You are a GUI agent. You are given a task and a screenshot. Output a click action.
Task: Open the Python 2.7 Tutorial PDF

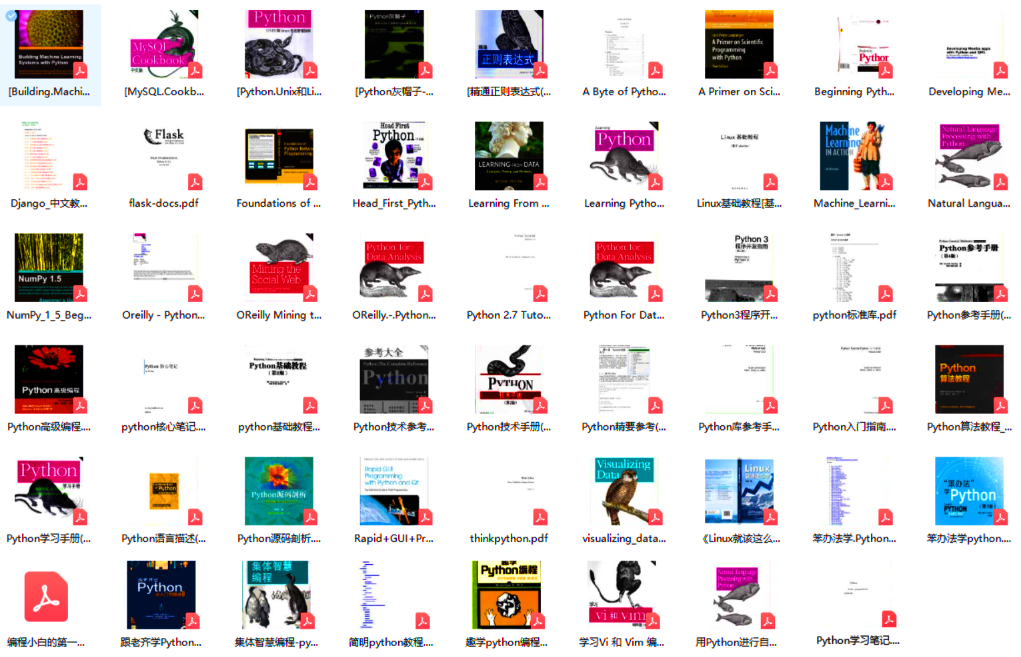[x=509, y=268]
